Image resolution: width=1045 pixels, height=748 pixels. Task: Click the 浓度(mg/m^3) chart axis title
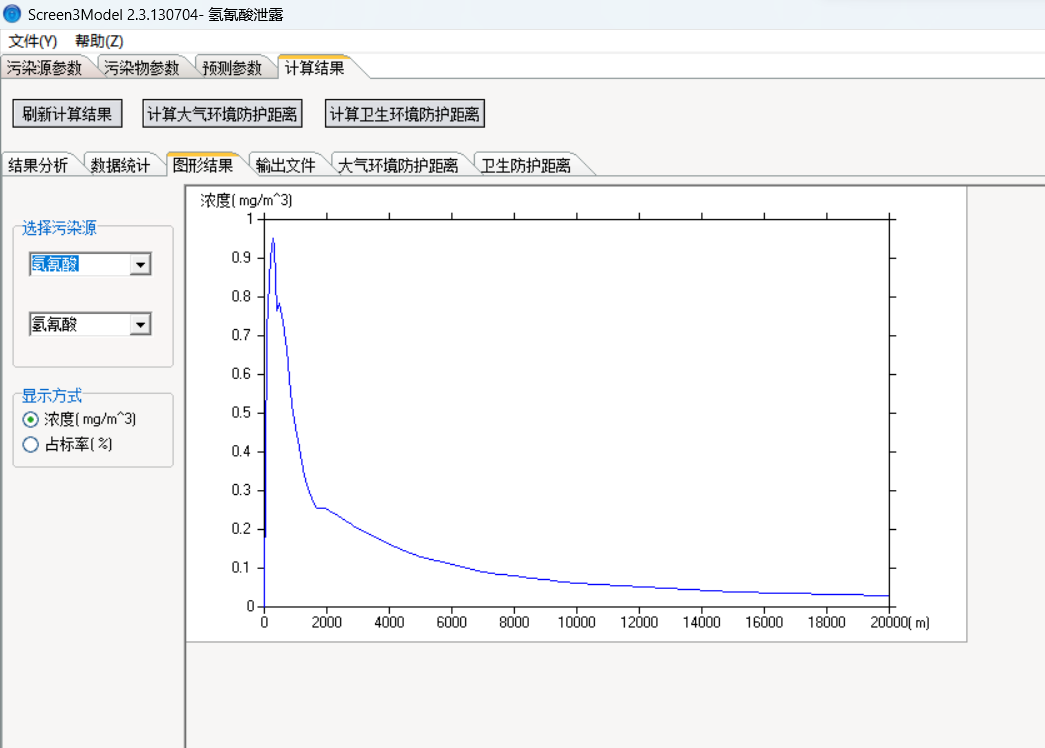tap(246, 200)
